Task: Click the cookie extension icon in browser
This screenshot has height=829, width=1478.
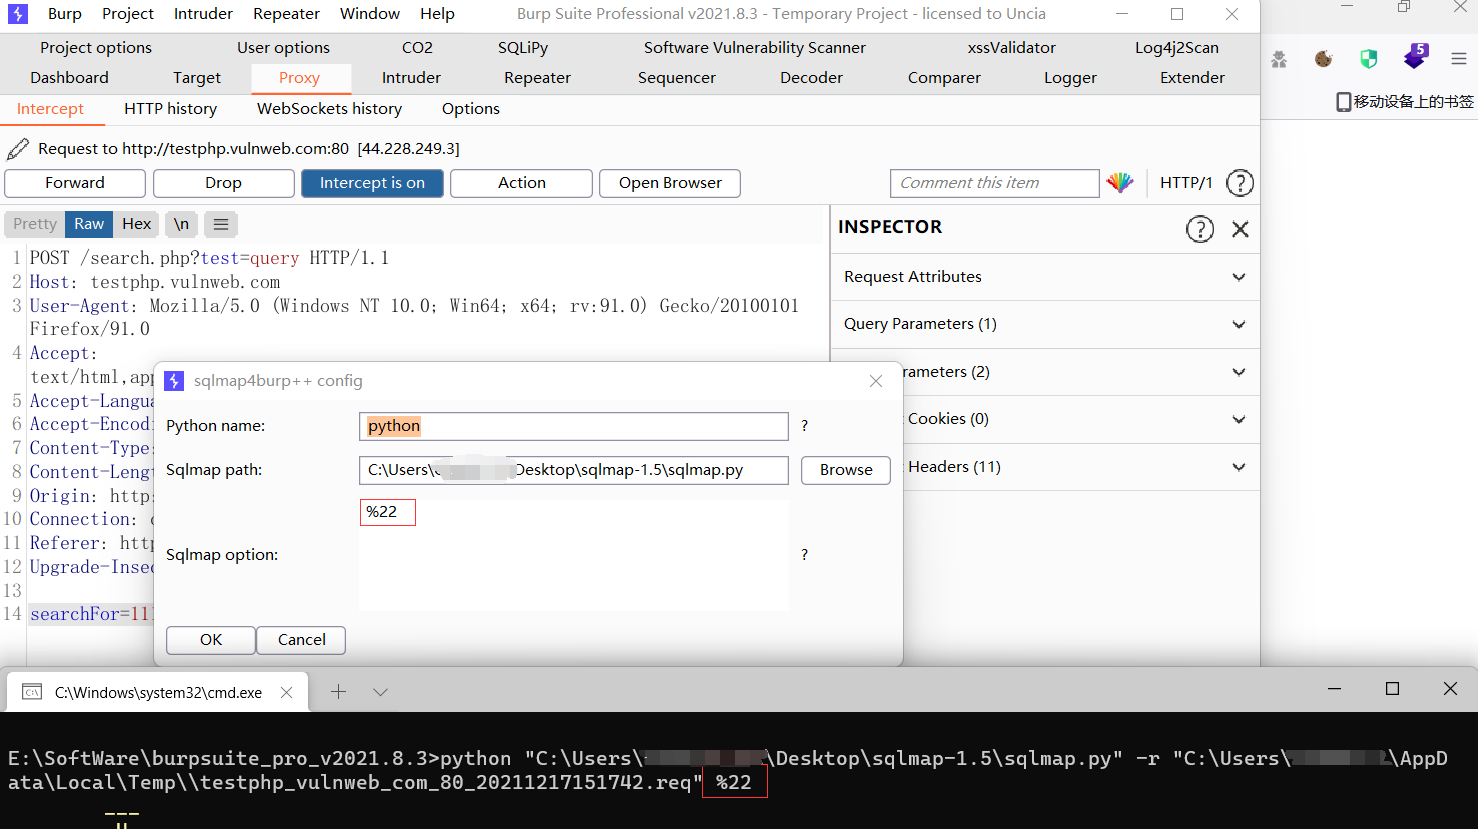Action: coord(1323,59)
